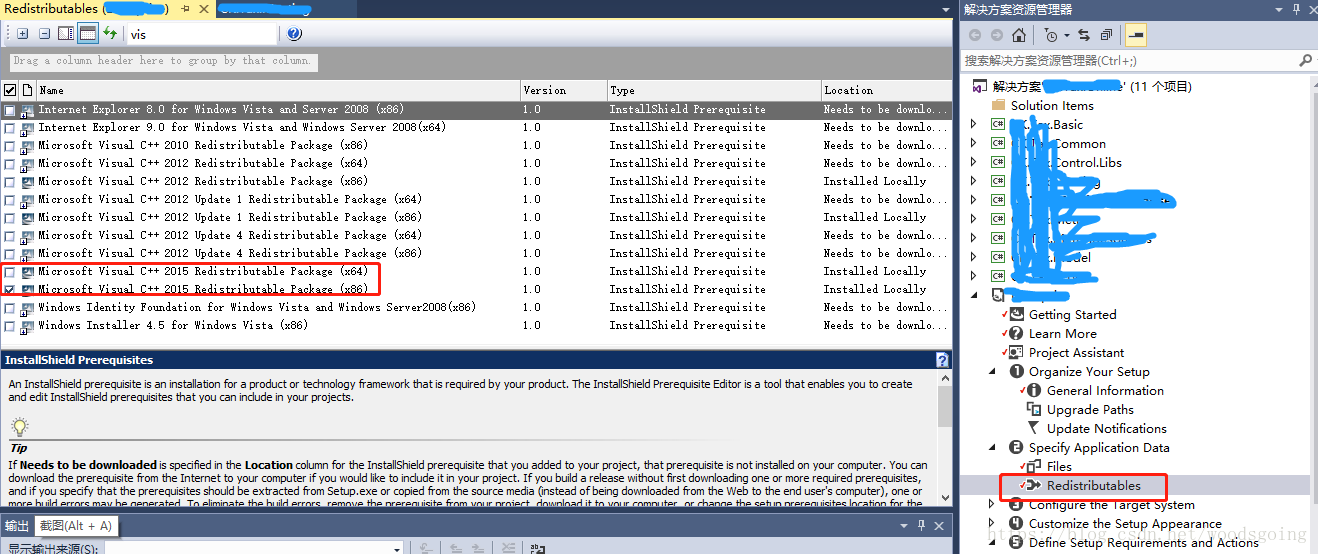Click the help icon in InstallShield Prerequisites header

click(x=942, y=360)
